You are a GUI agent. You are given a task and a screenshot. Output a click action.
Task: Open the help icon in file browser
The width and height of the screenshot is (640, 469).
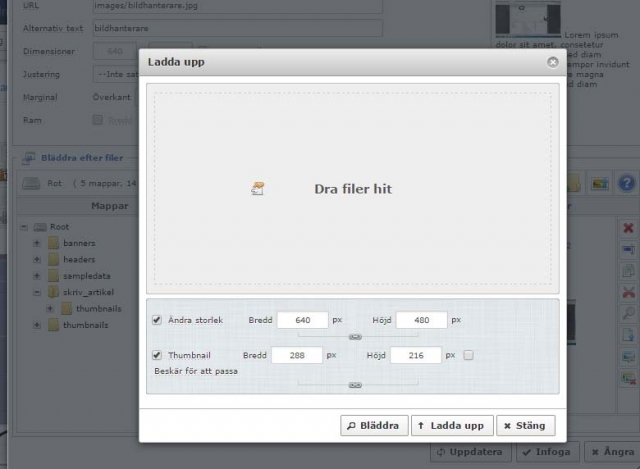tap(627, 183)
